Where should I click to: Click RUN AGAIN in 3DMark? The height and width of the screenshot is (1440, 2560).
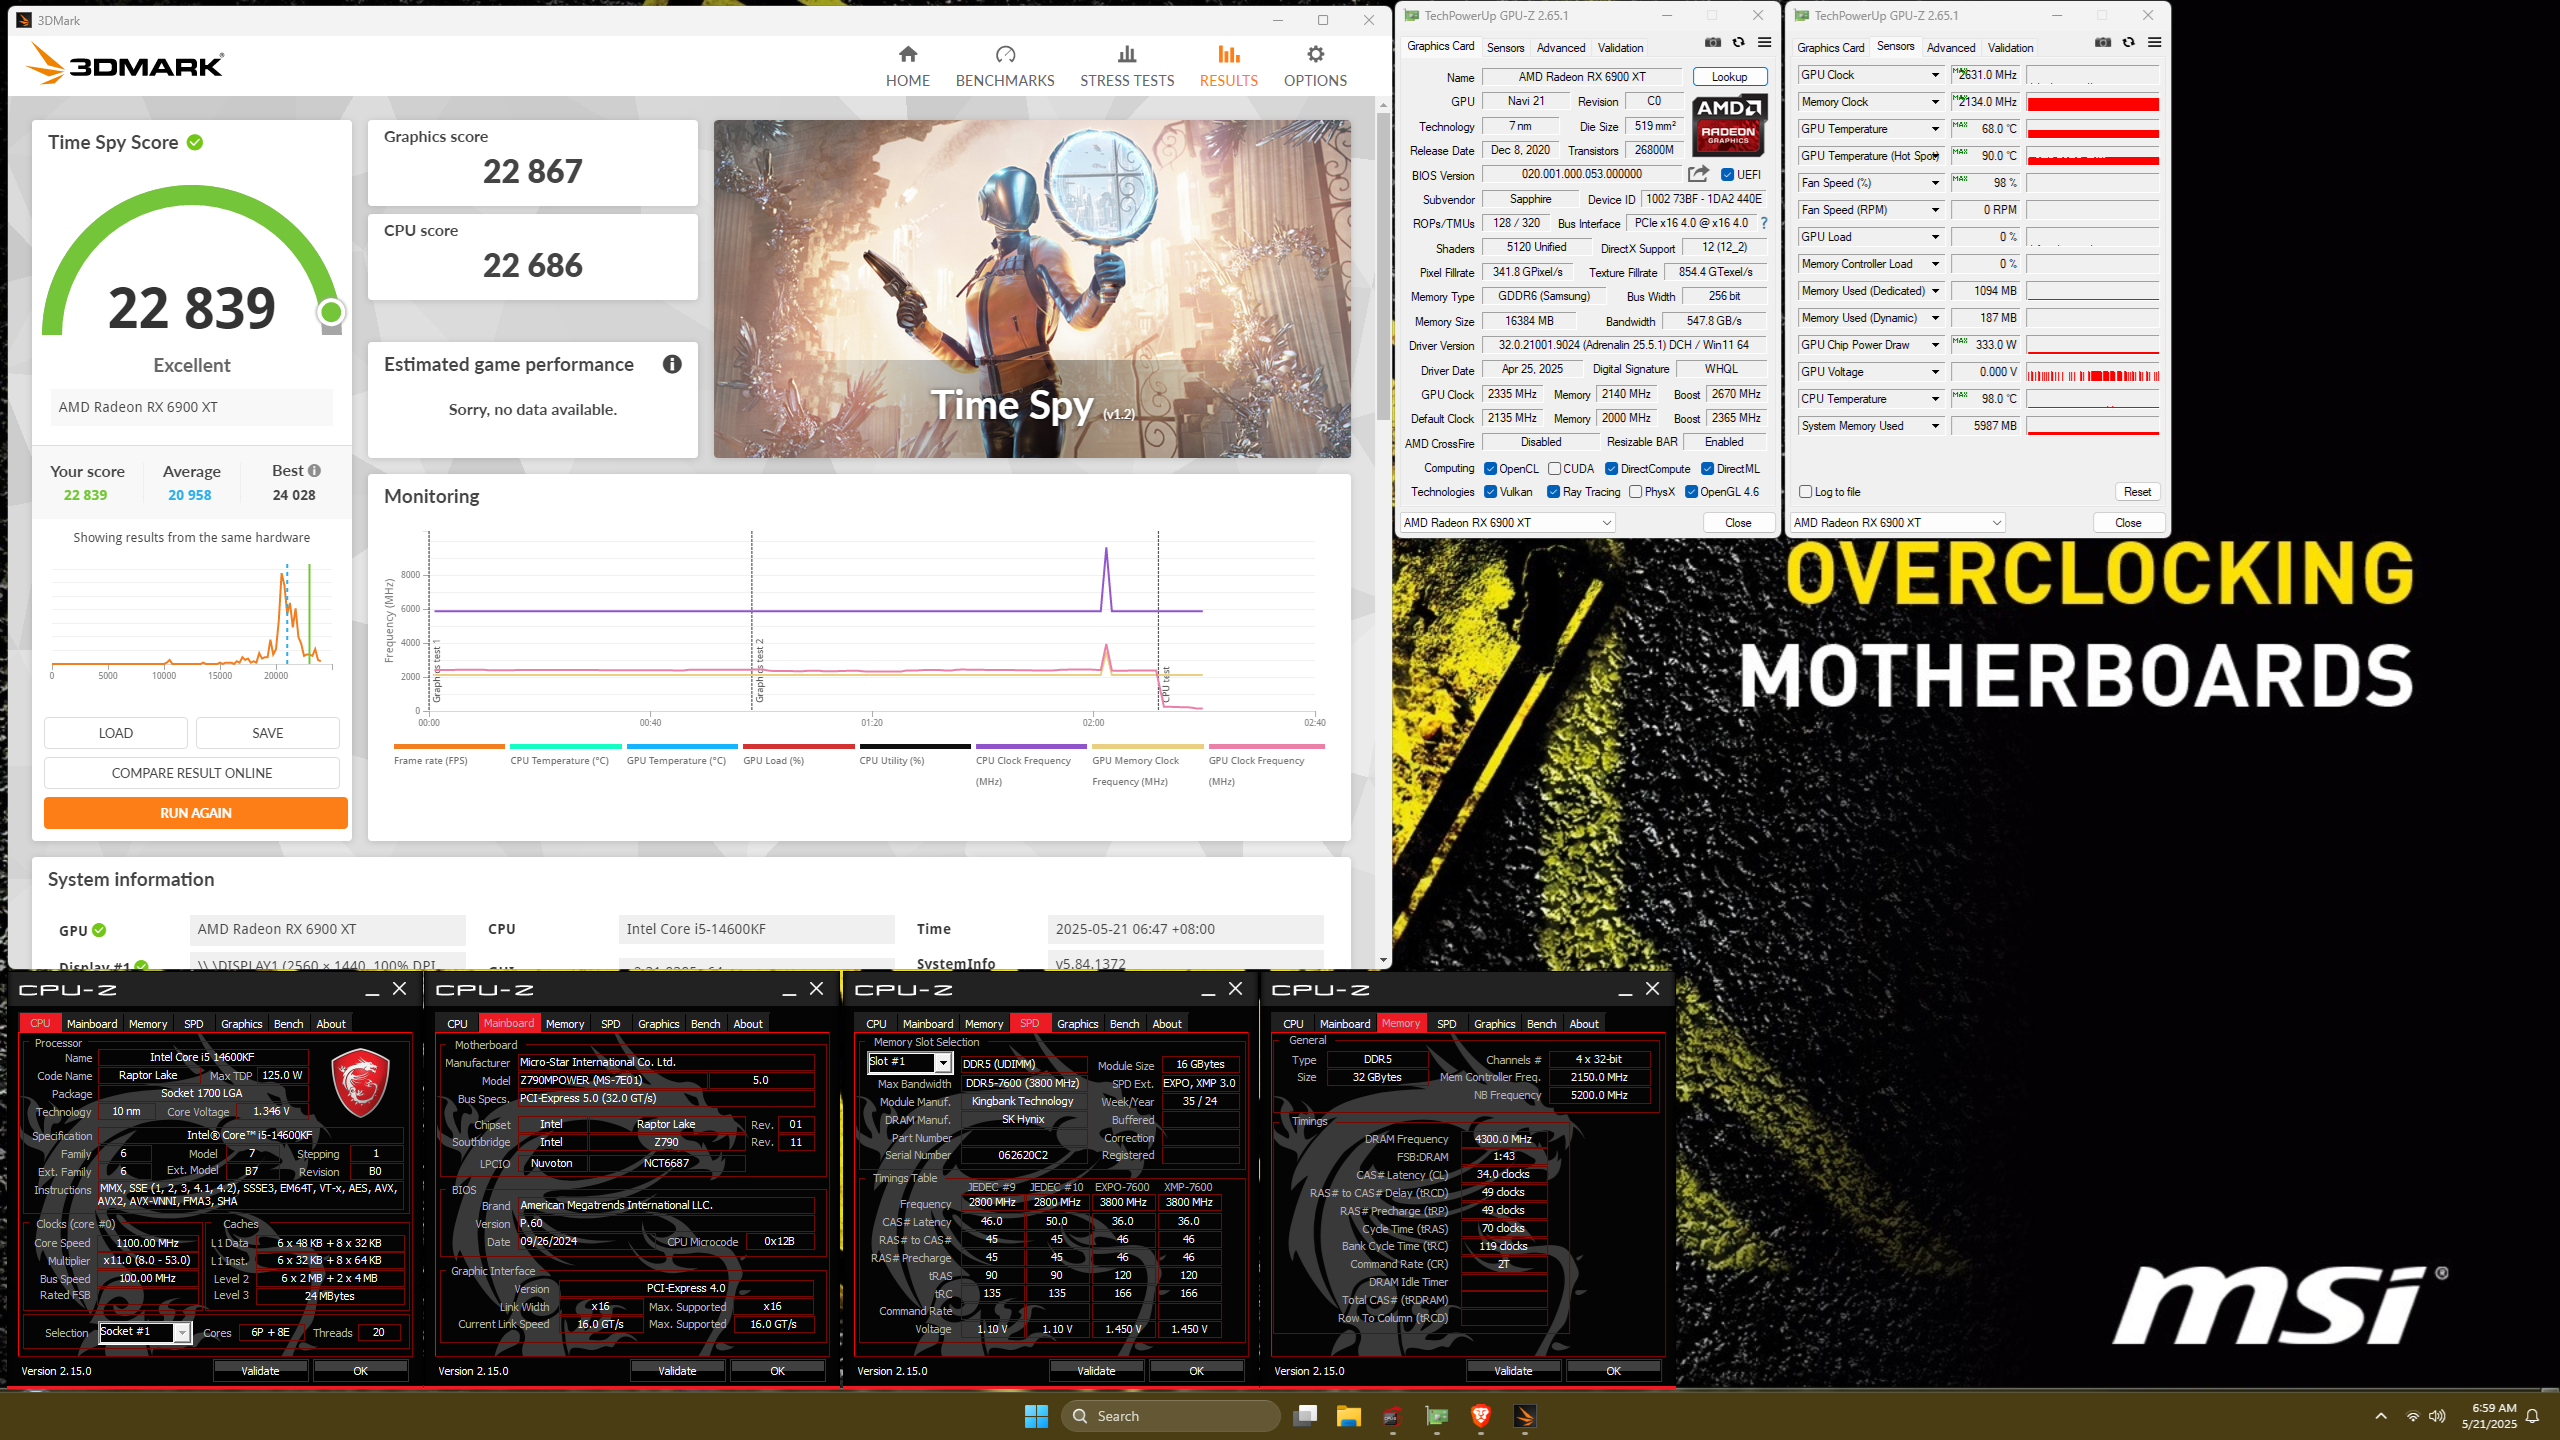pos(196,813)
